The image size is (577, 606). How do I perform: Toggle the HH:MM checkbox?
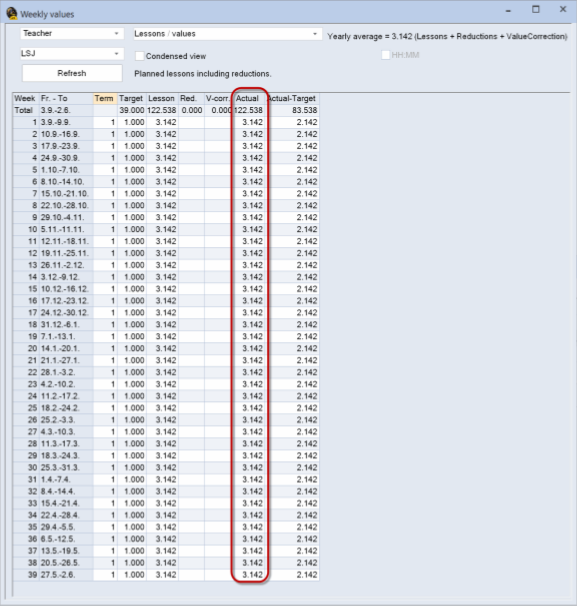point(385,55)
